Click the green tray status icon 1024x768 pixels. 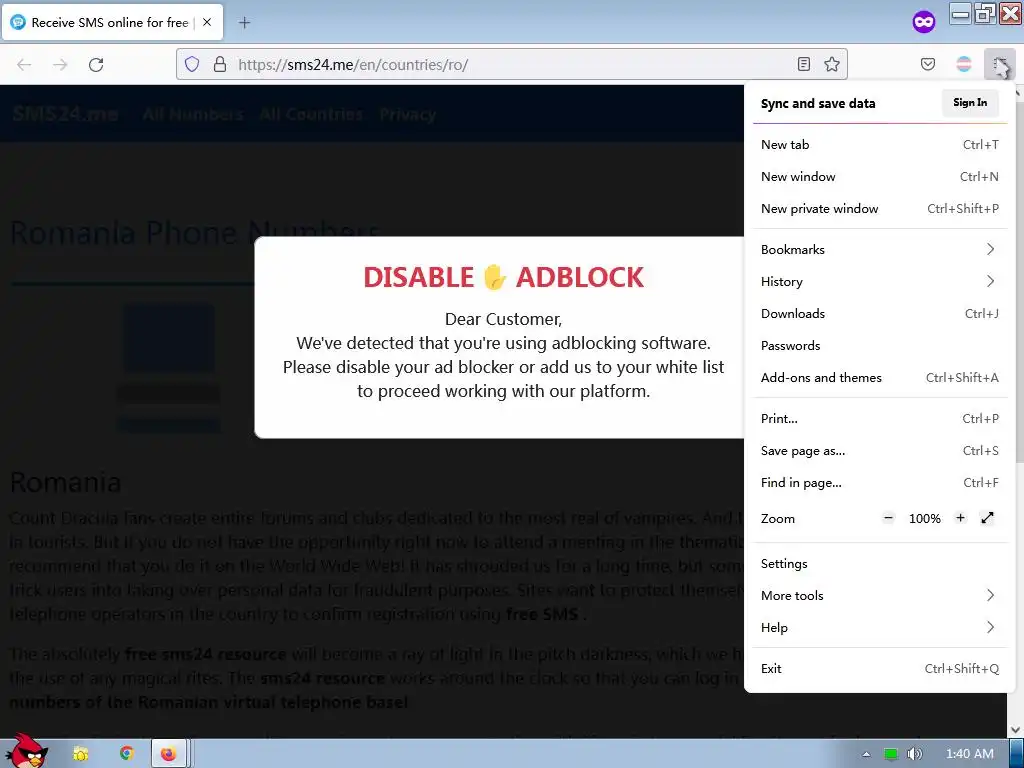[x=891, y=754]
